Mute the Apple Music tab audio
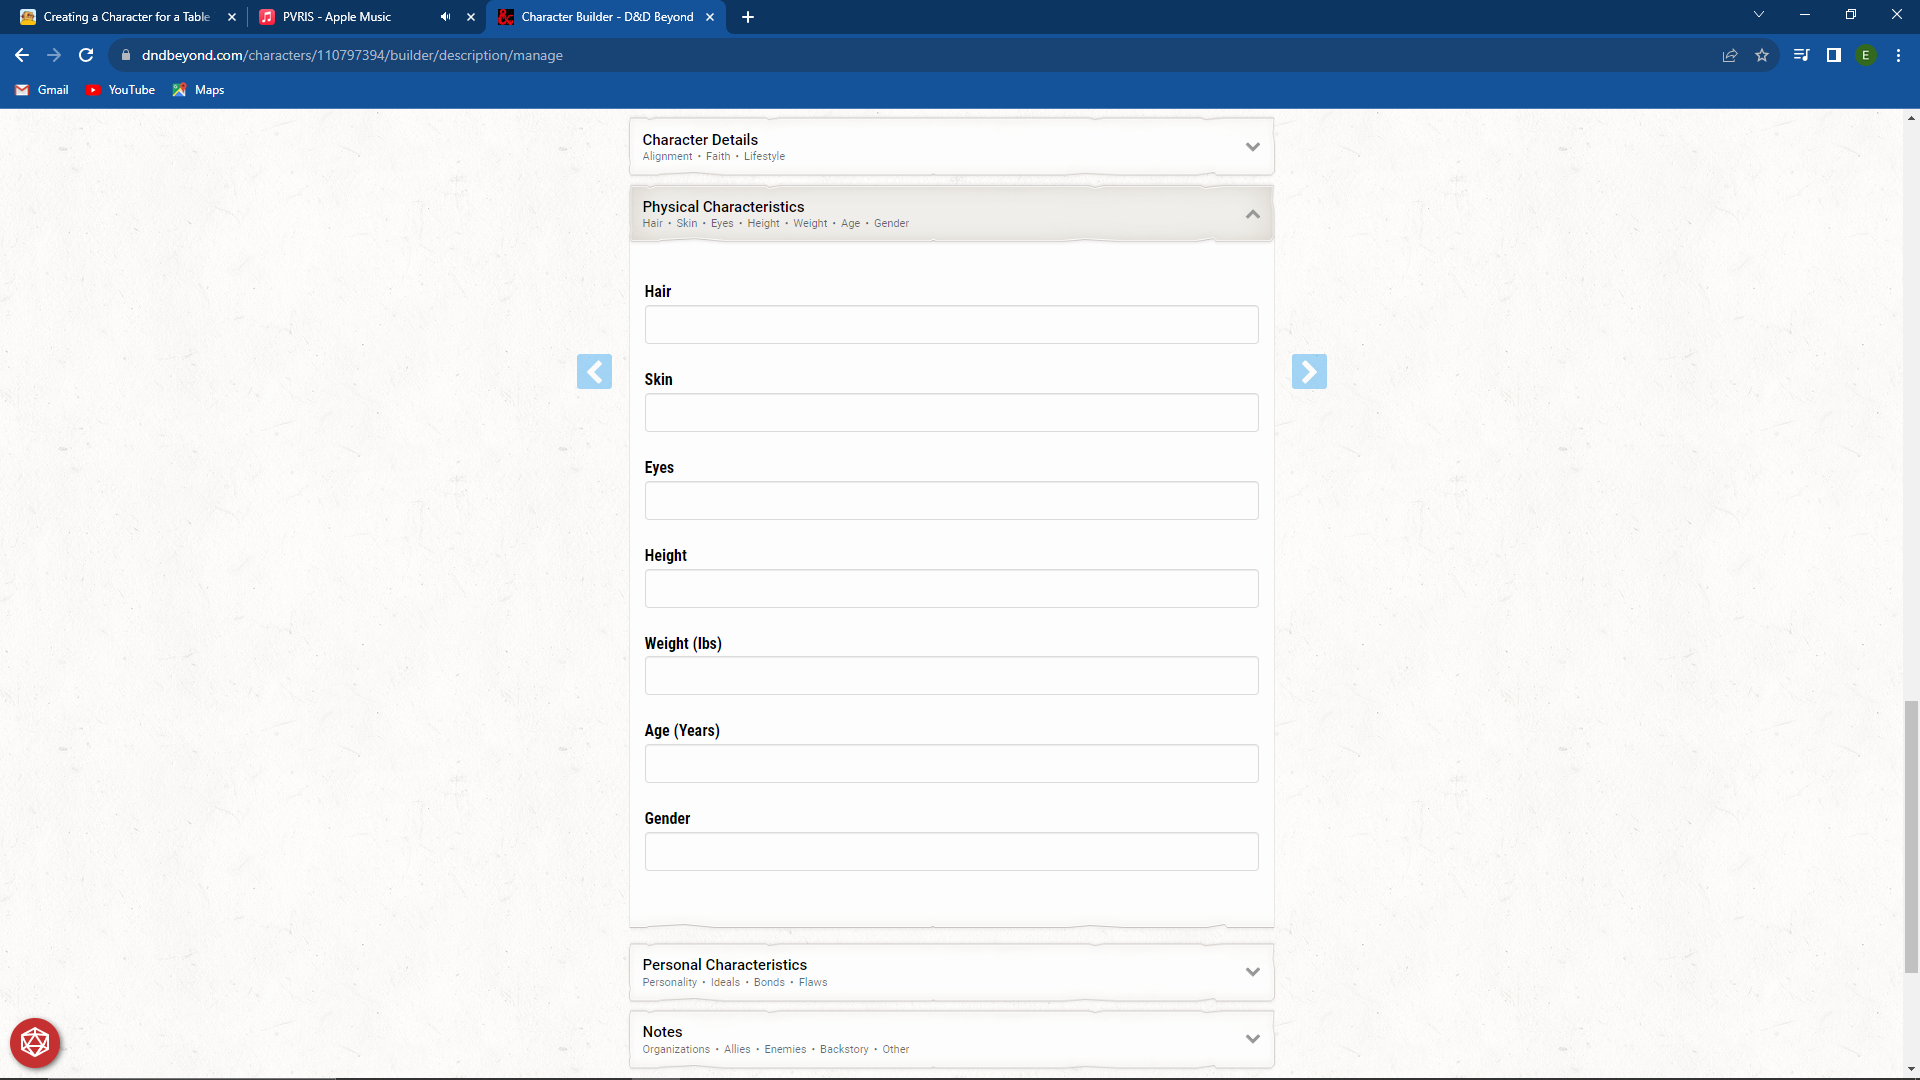The image size is (1920, 1080). pyautogui.click(x=445, y=17)
